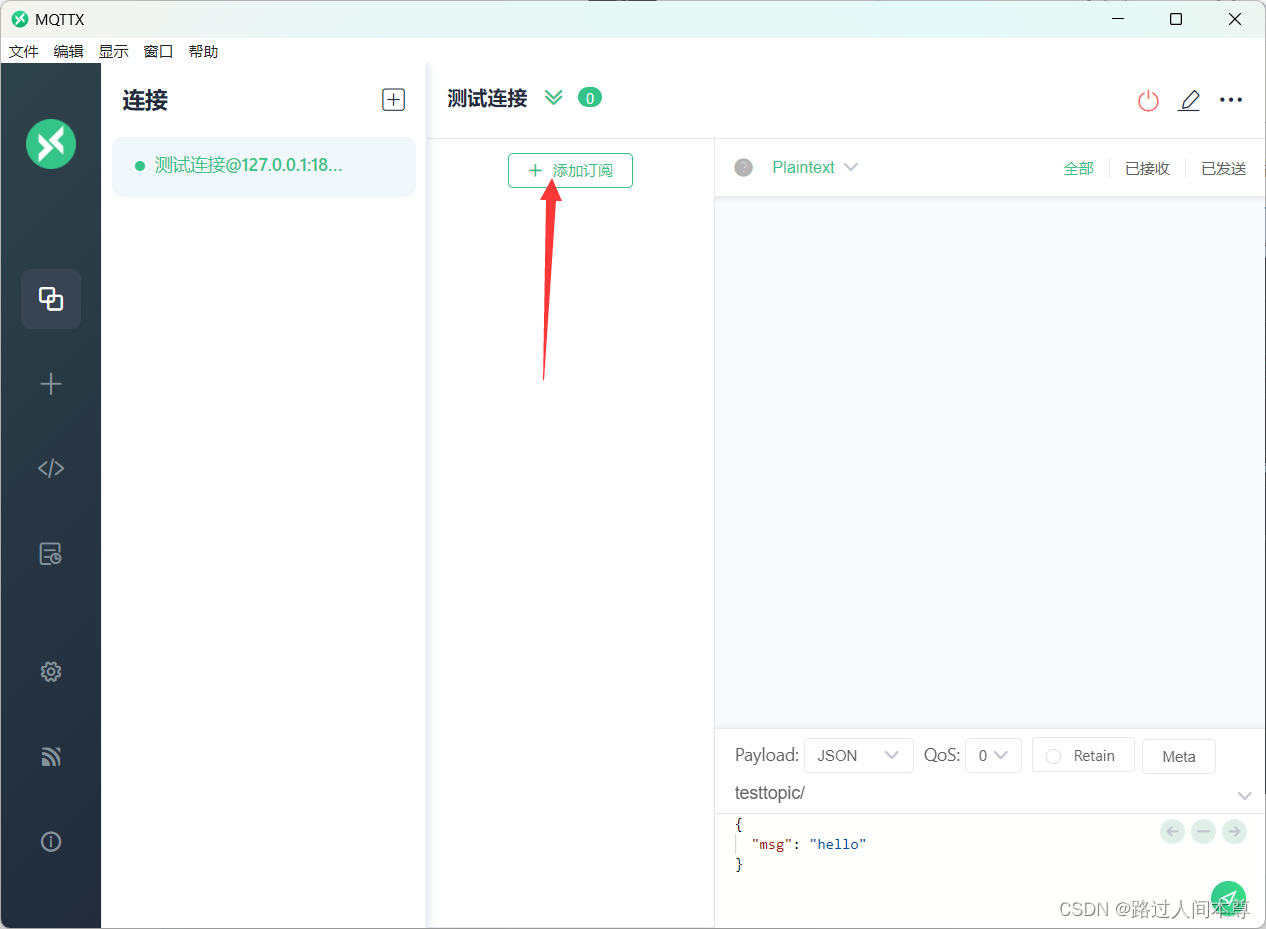This screenshot has height=929, width=1266.
Task: Open the 文件 menu
Action: click(x=24, y=51)
